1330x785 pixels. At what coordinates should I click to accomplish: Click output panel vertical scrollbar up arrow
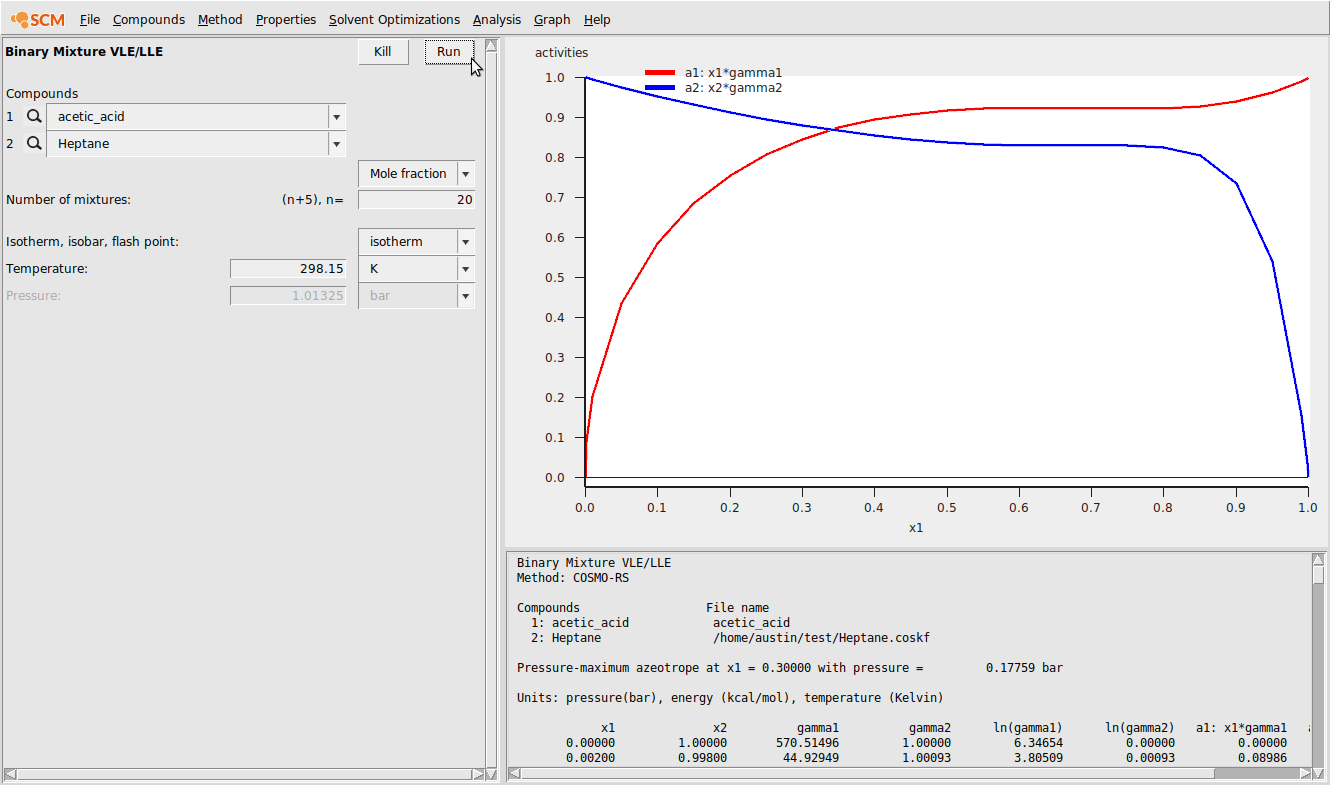[x=1318, y=561]
